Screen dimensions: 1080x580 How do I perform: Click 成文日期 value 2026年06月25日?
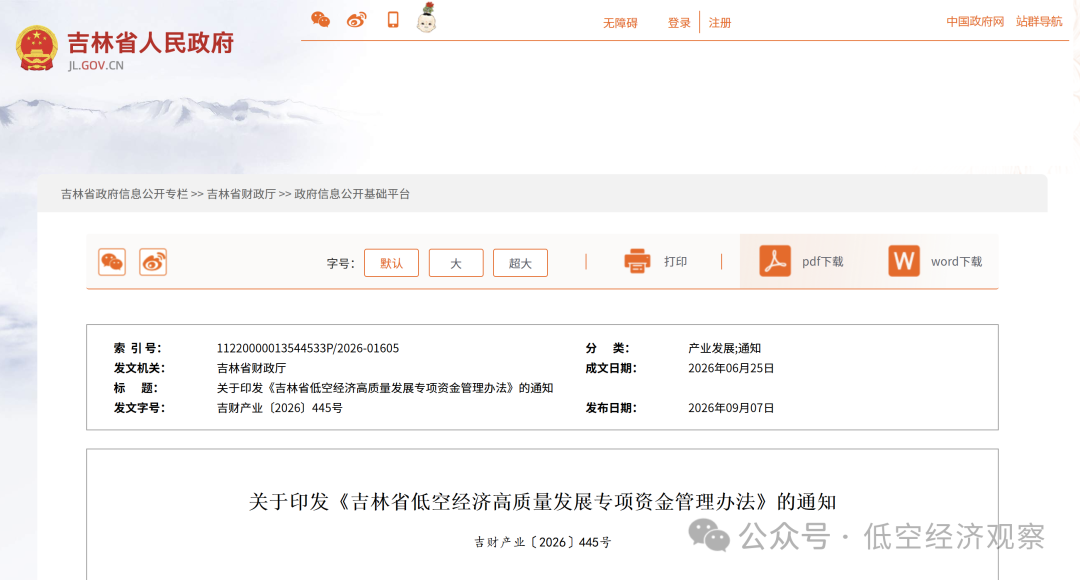coord(731,369)
